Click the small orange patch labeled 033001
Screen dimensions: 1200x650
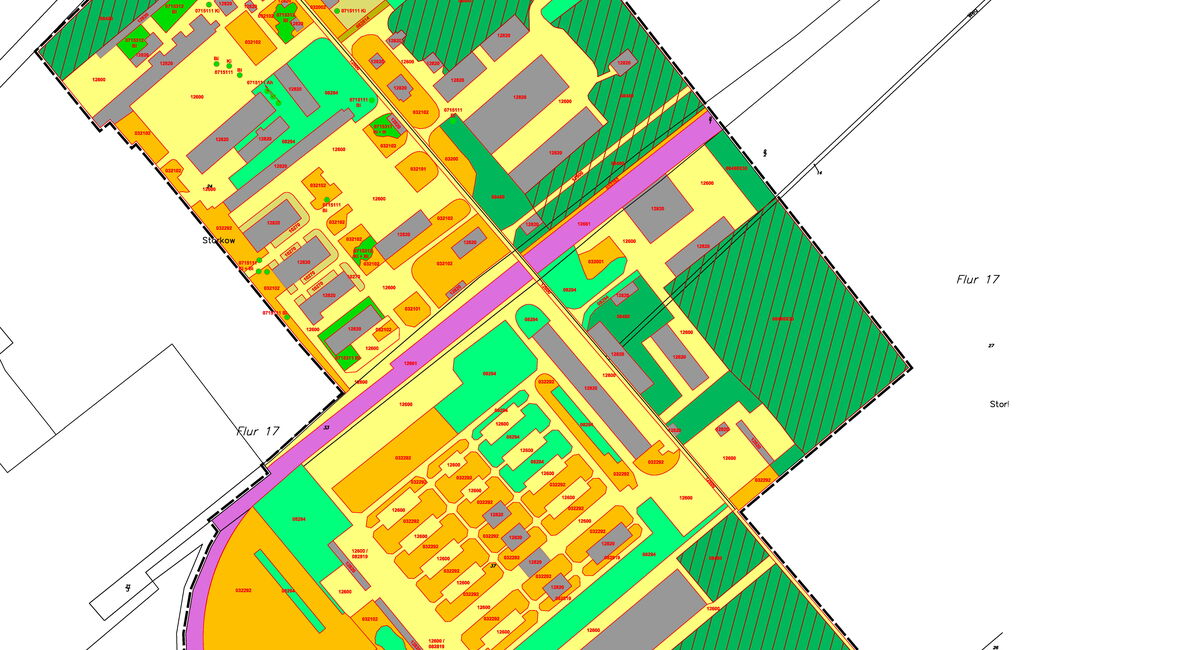[x=596, y=261]
